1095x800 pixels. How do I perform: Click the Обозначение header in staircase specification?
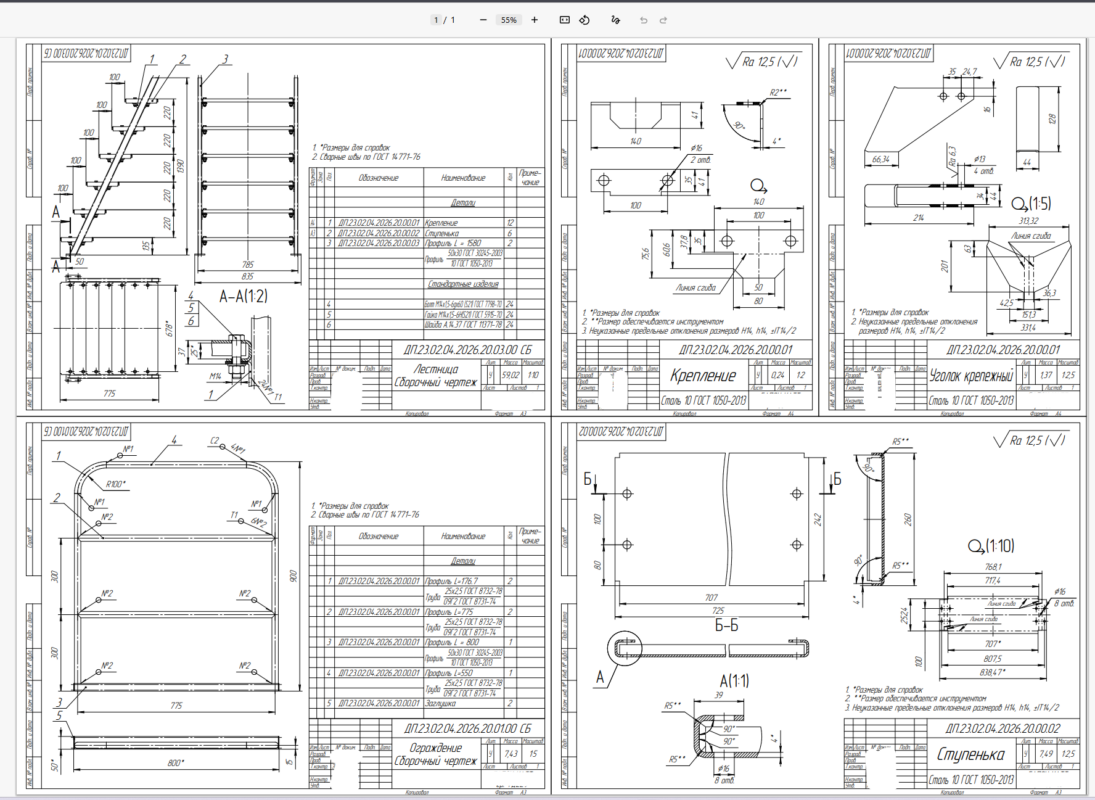click(379, 178)
